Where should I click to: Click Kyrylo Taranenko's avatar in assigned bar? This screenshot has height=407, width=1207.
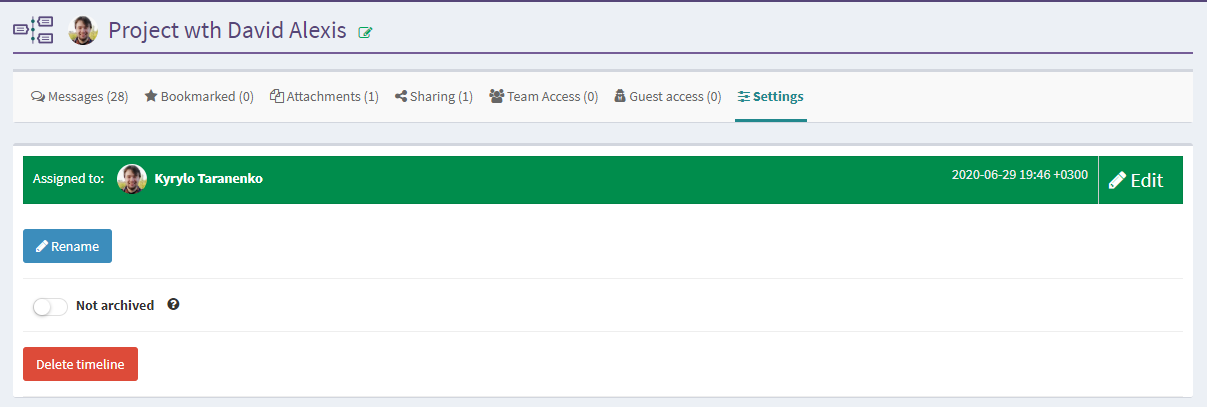(x=132, y=179)
